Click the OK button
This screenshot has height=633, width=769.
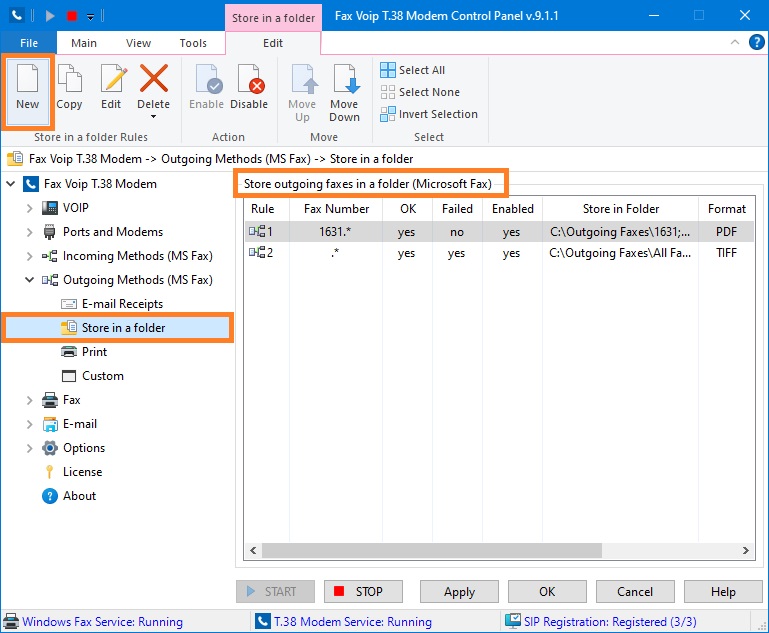point(547,592)
